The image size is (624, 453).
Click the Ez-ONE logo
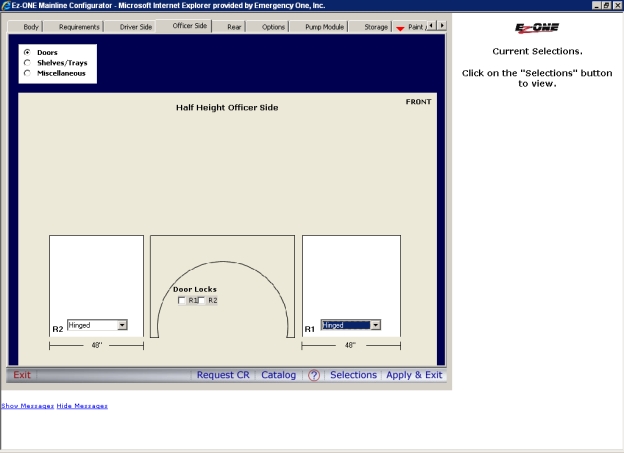click(537, 27)
